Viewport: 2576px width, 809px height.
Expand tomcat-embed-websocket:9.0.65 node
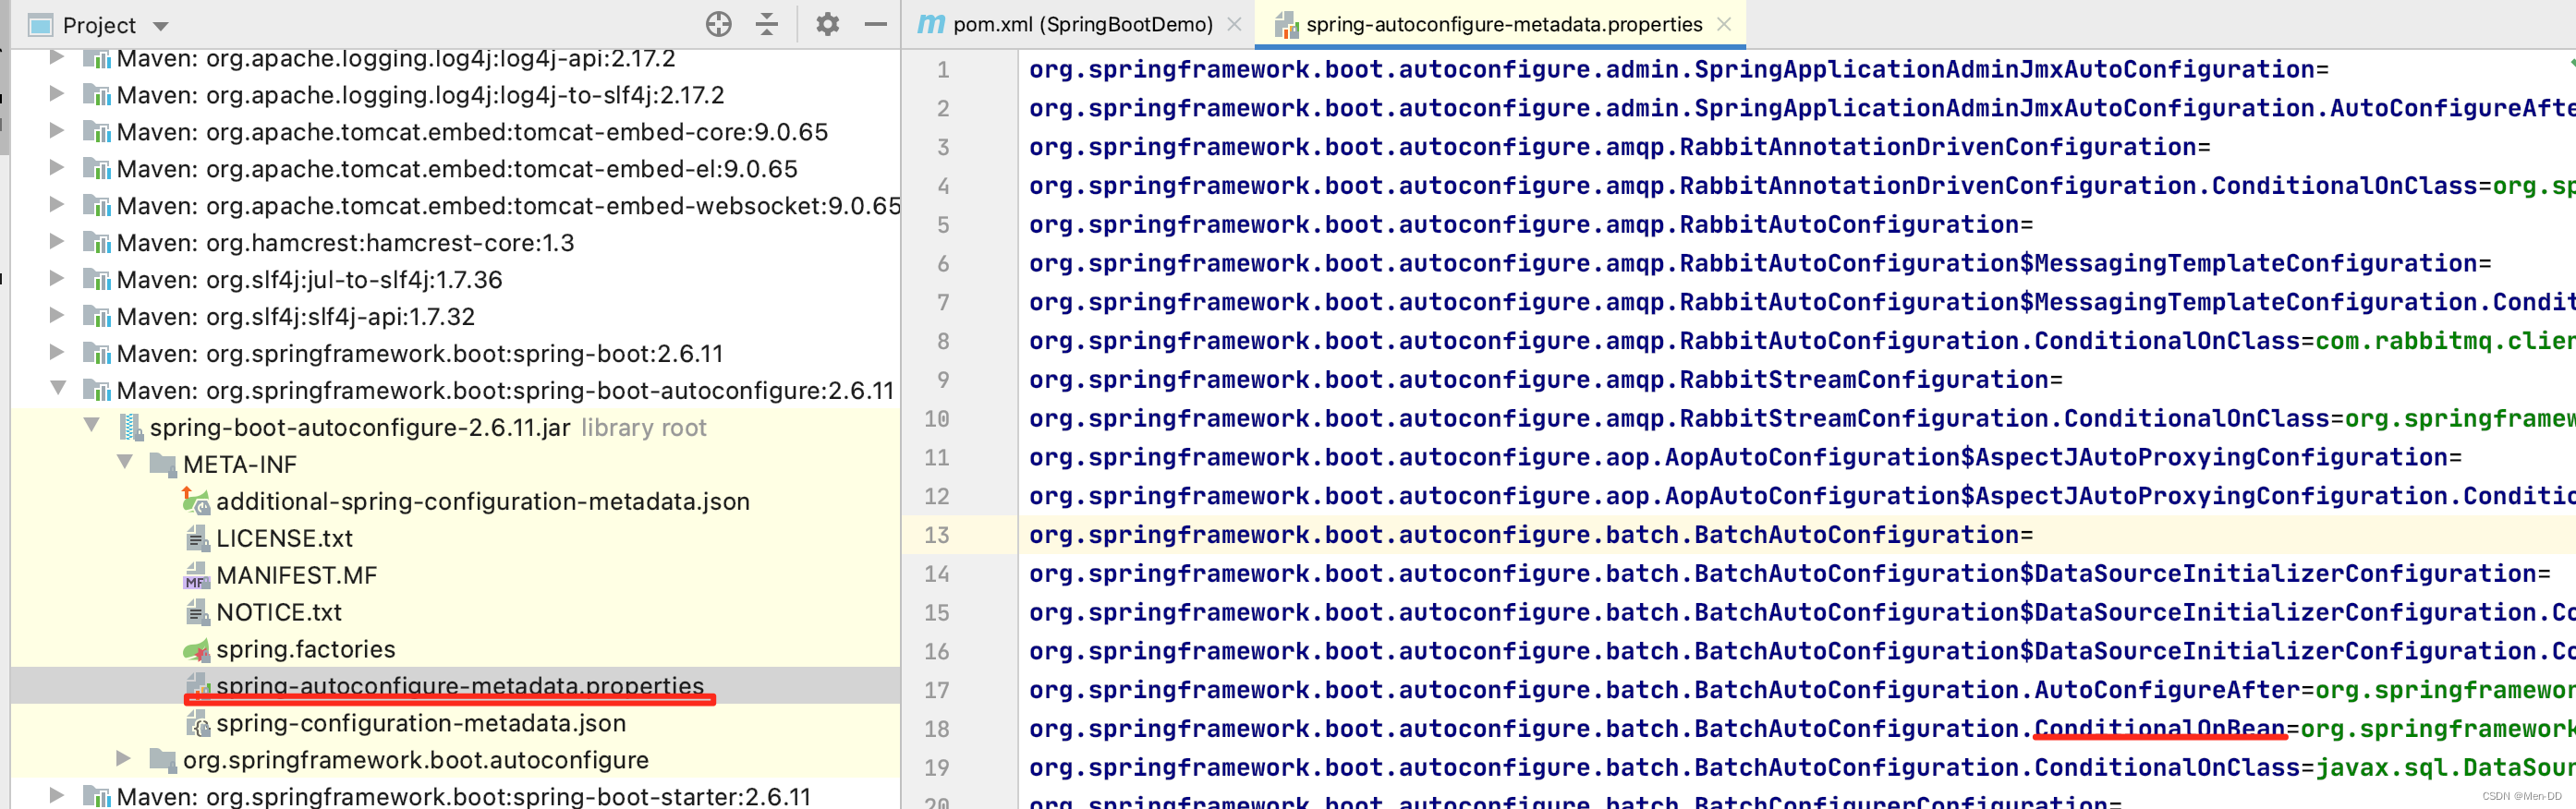[57, 205]
